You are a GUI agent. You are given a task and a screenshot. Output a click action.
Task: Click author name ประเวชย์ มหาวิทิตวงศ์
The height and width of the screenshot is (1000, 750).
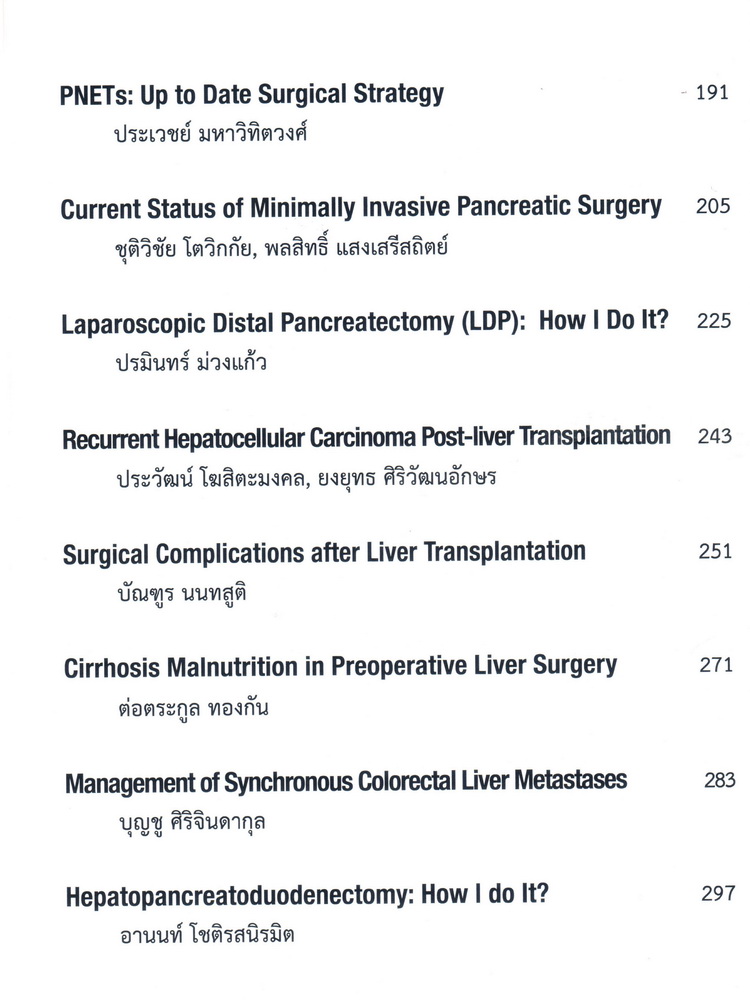pos(210,133)
